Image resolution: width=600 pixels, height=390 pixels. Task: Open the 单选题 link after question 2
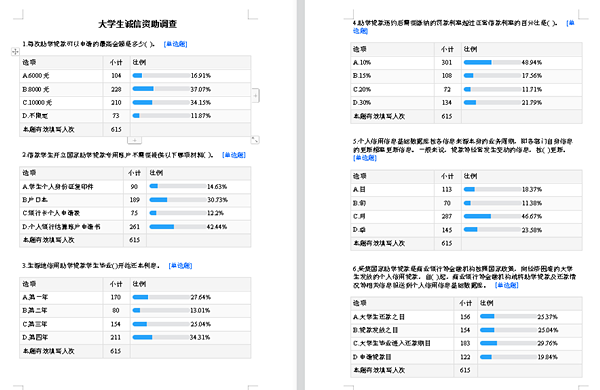click(x=234, y=155)
